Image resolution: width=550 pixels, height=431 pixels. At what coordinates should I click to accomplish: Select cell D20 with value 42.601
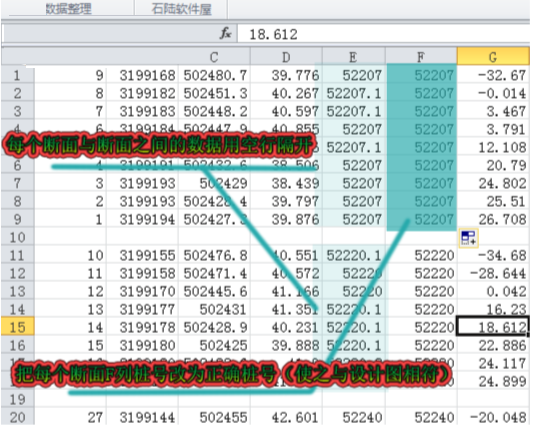coord(286,417)
